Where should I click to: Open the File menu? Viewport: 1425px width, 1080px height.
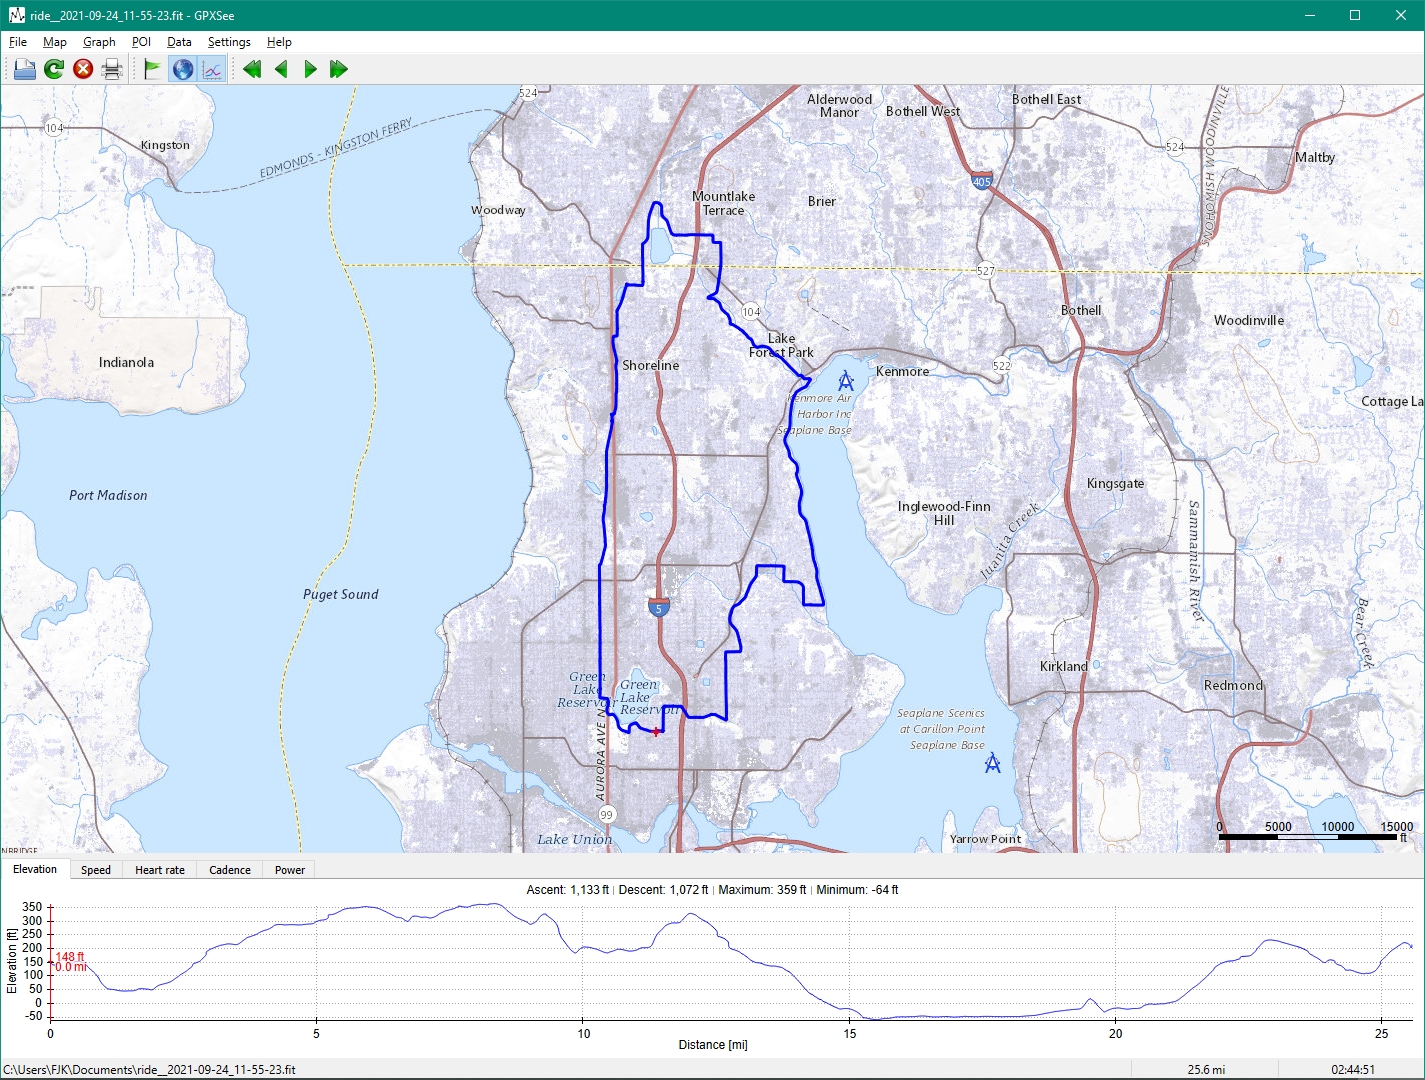click(x=18, y=42)
